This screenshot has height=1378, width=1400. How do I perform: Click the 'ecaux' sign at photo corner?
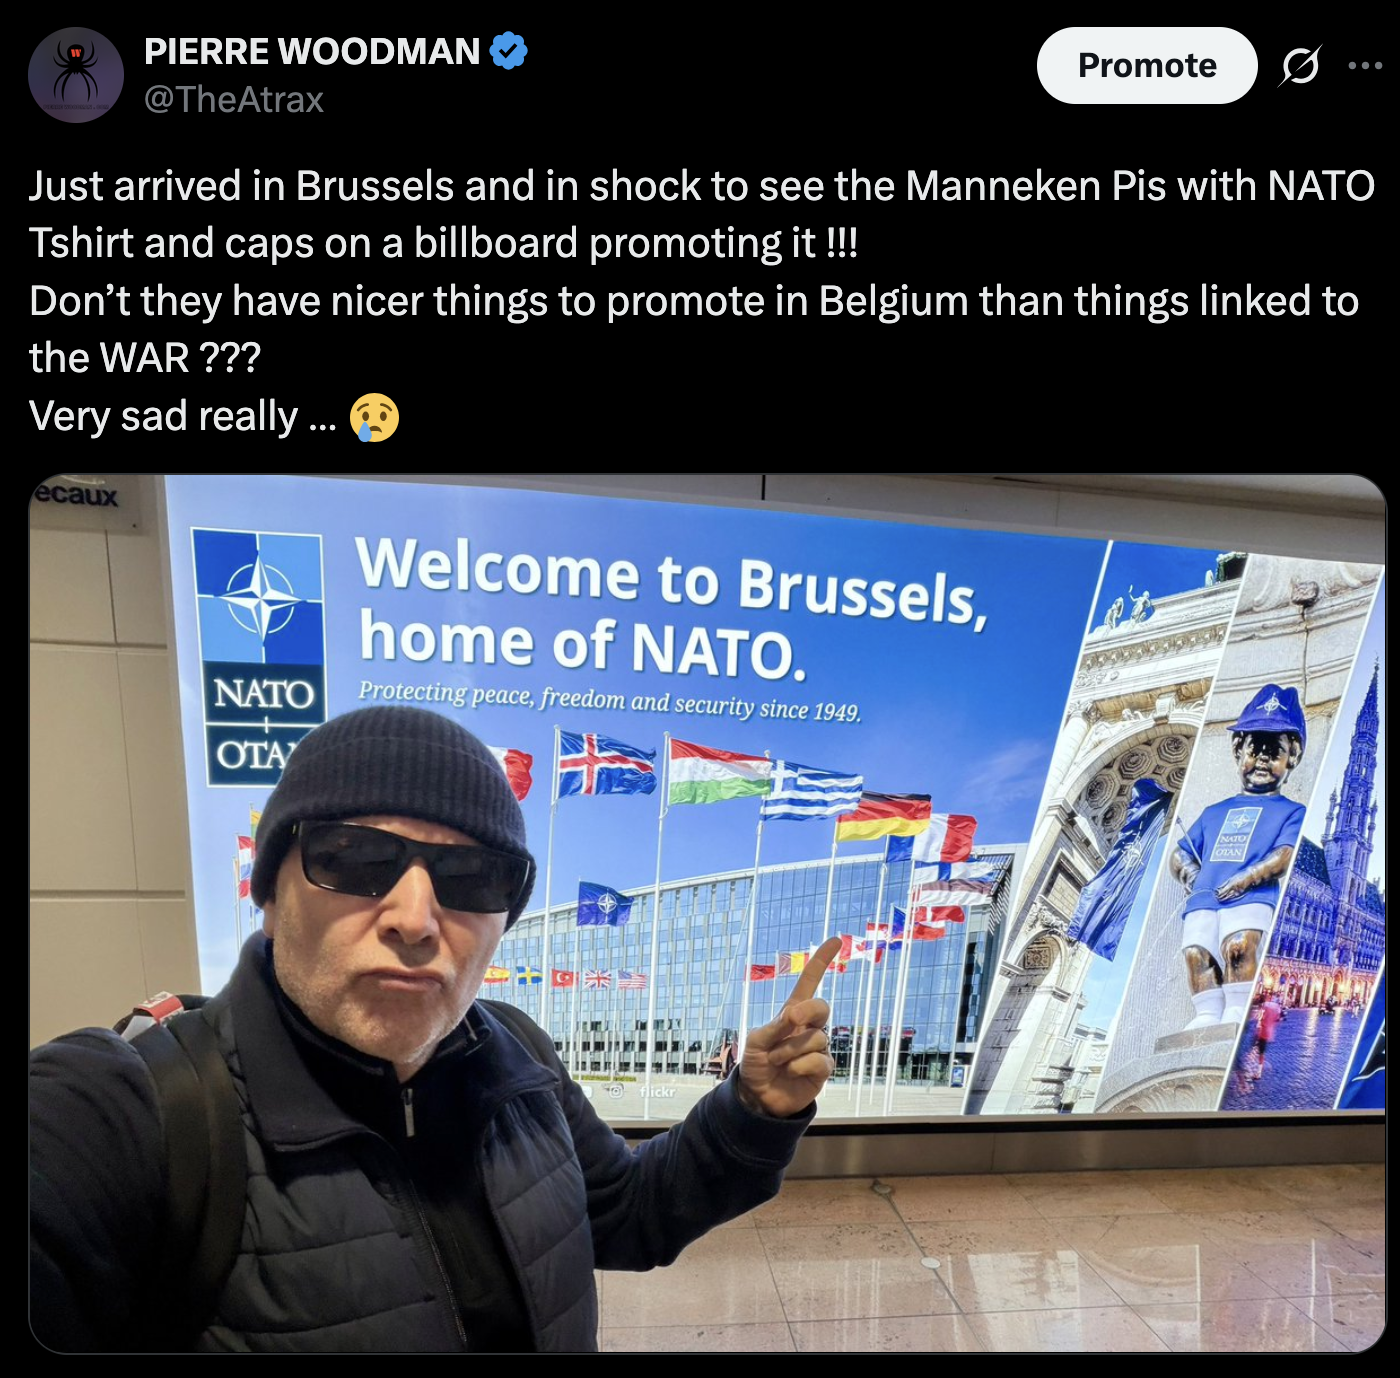76,494
